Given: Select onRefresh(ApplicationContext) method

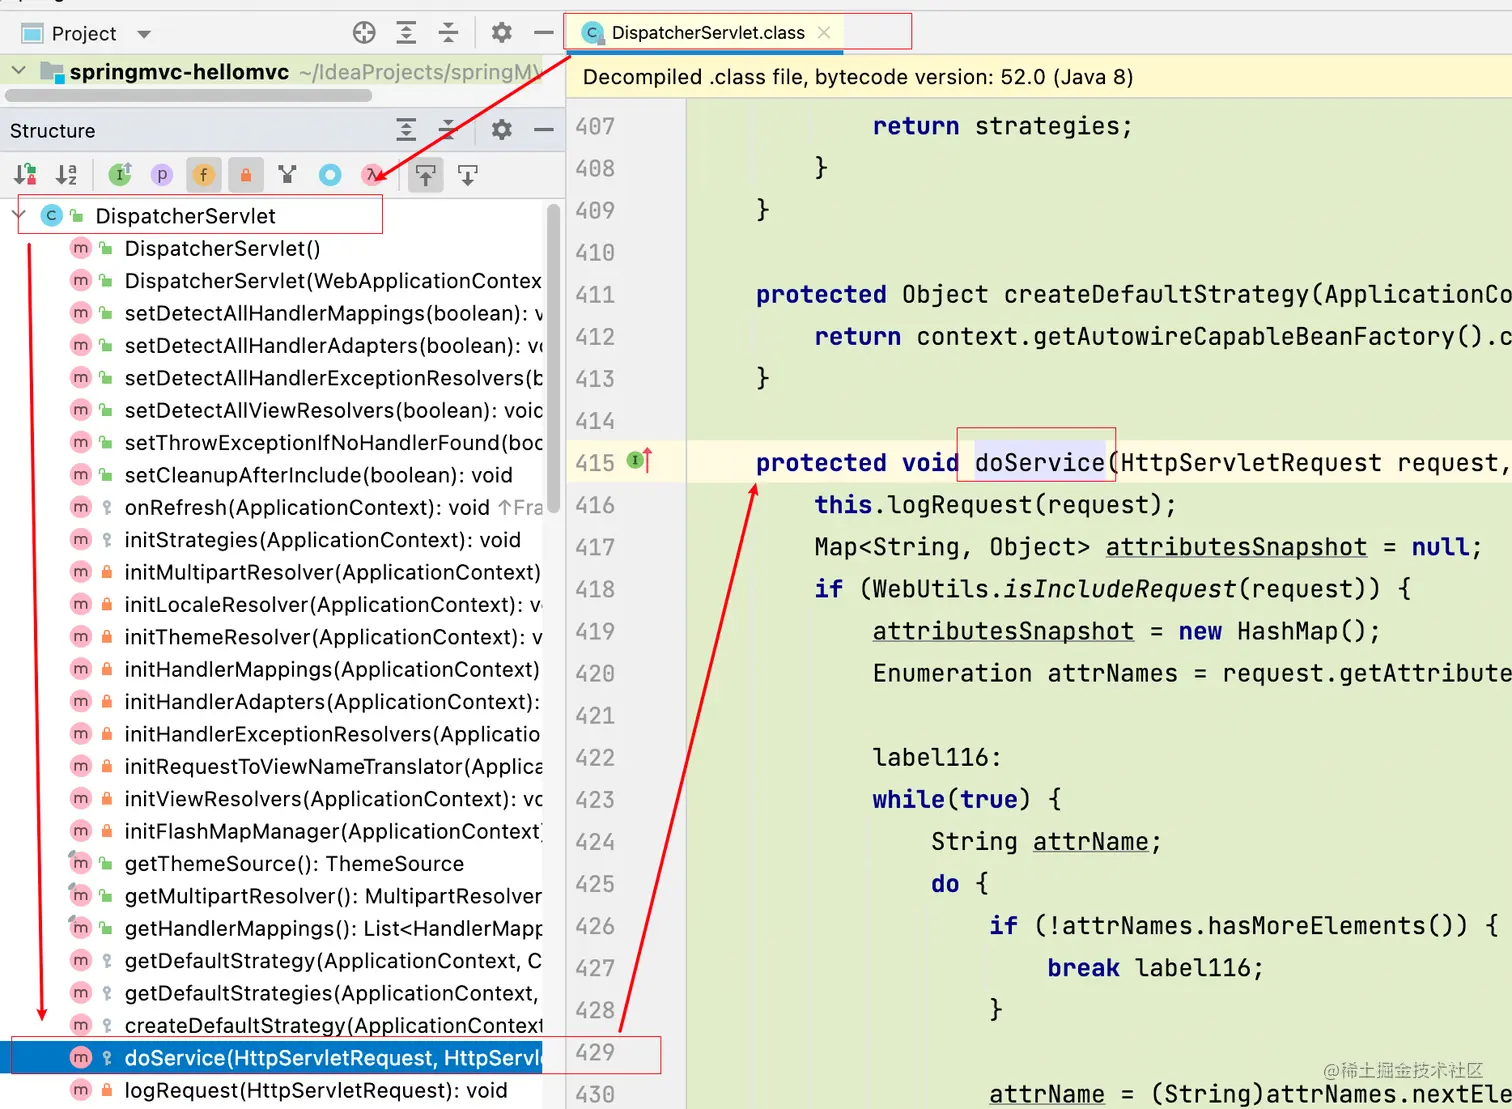Looking at the screenshot, I should [x=333, y=507].
